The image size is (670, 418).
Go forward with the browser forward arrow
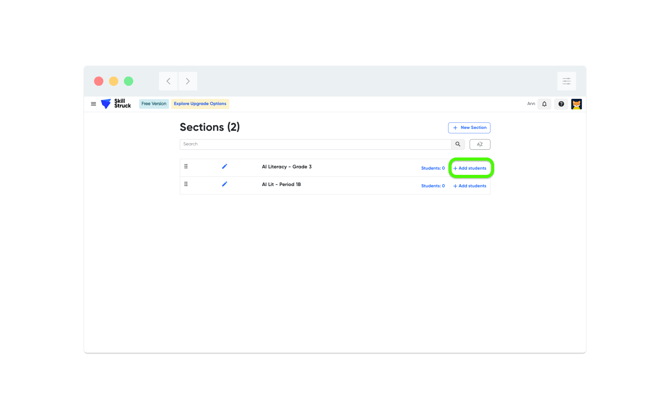click(188, 81)
